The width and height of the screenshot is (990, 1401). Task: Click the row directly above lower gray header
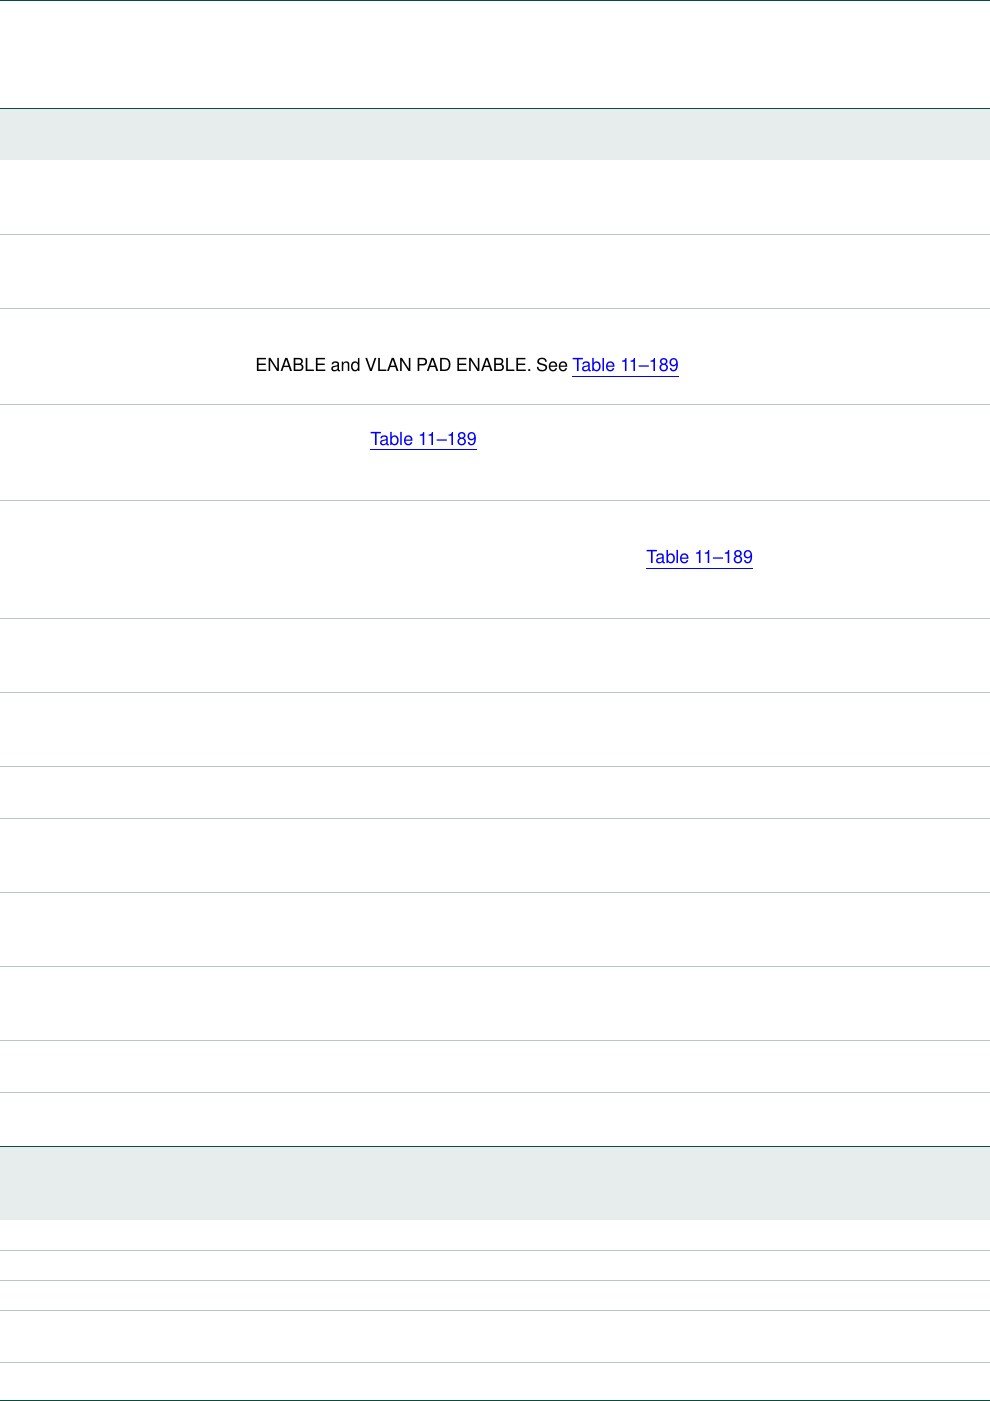495,1119
